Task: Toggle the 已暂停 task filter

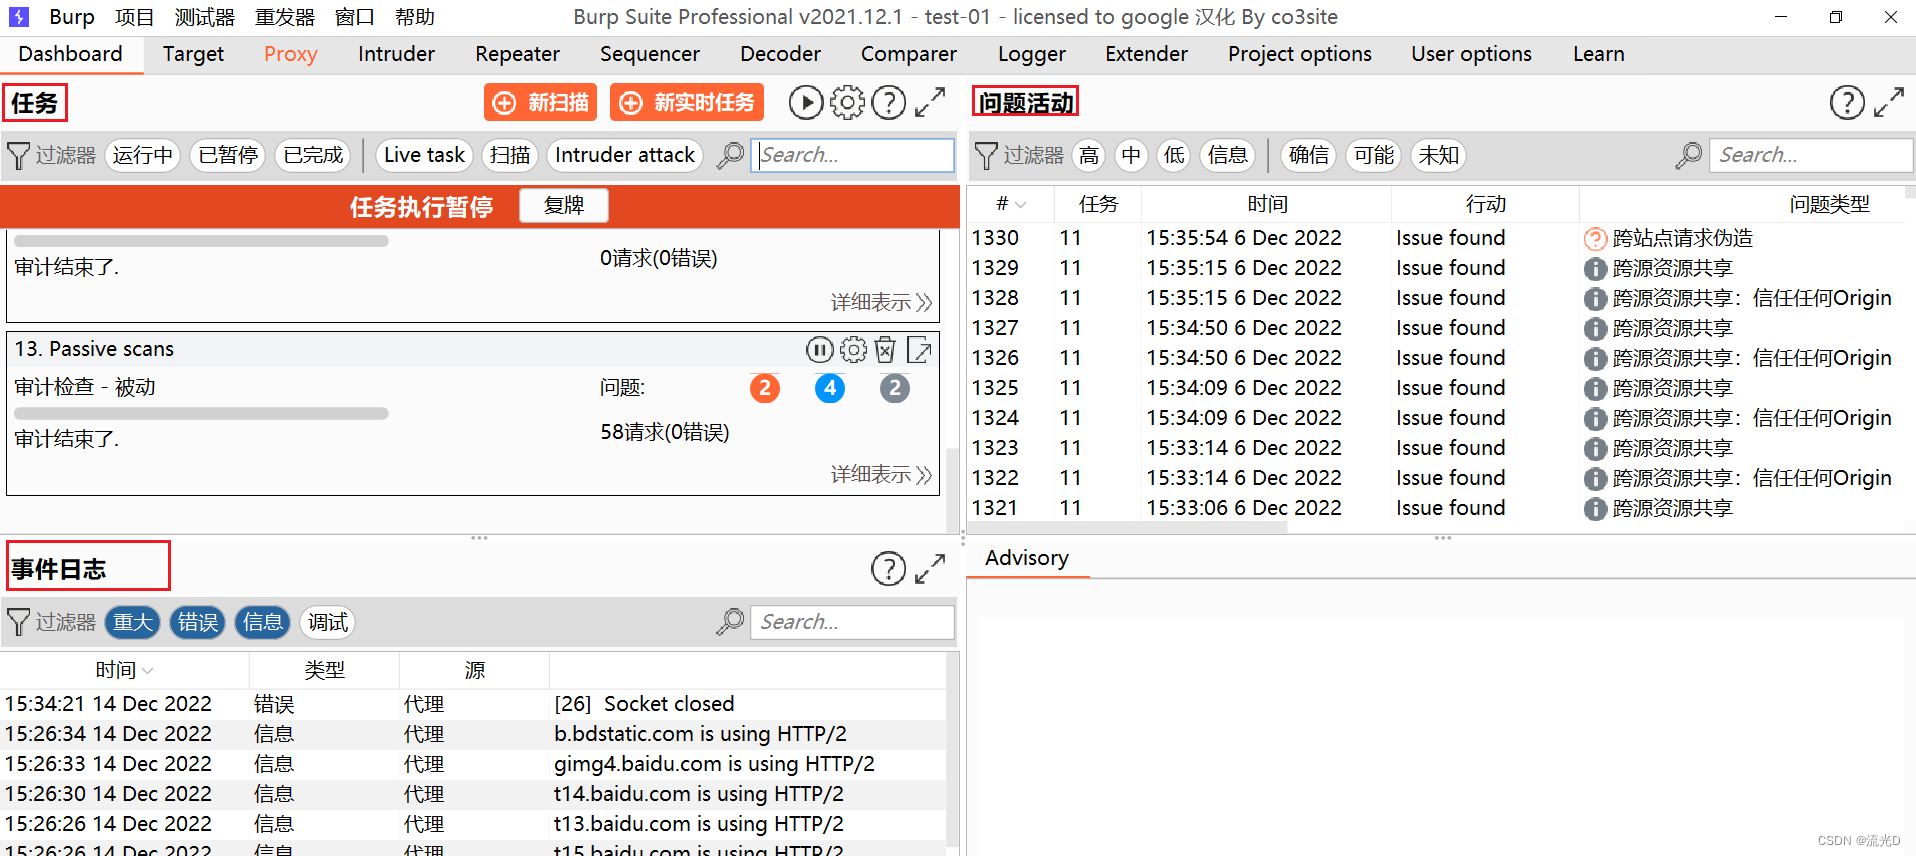Action: (x=228, y=155)
